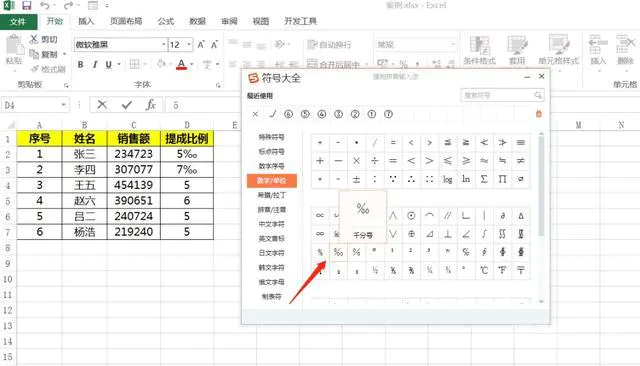640x366 pixels.
Task: Select cell with 张三
Action: [84, 154]
